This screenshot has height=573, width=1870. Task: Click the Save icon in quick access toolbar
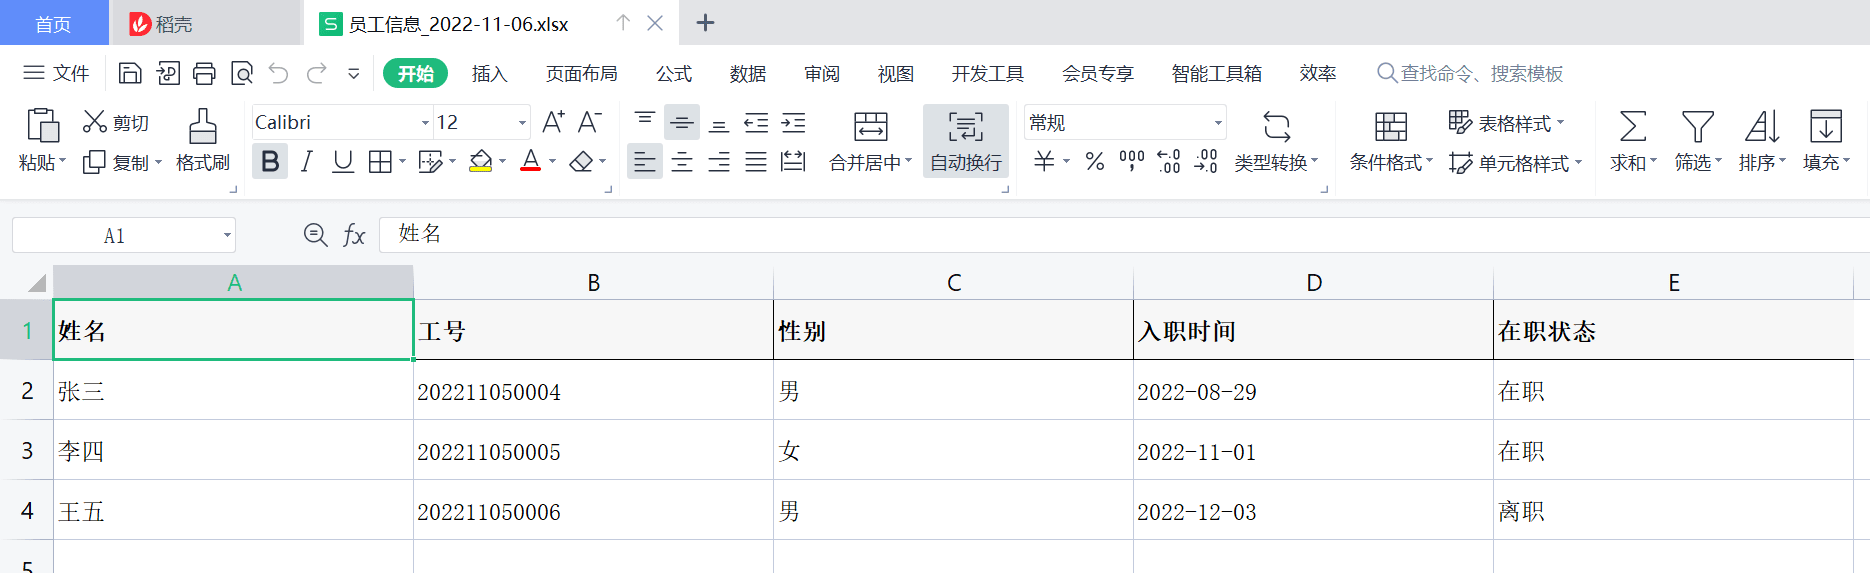(x=130, y=73)
